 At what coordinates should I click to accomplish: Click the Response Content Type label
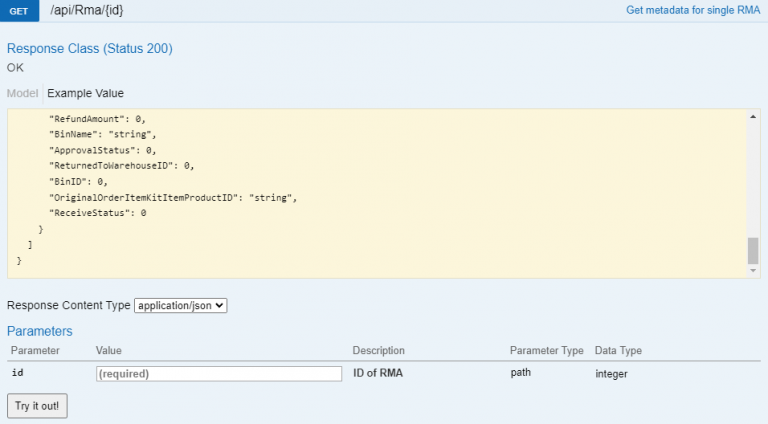pos(69,305)
